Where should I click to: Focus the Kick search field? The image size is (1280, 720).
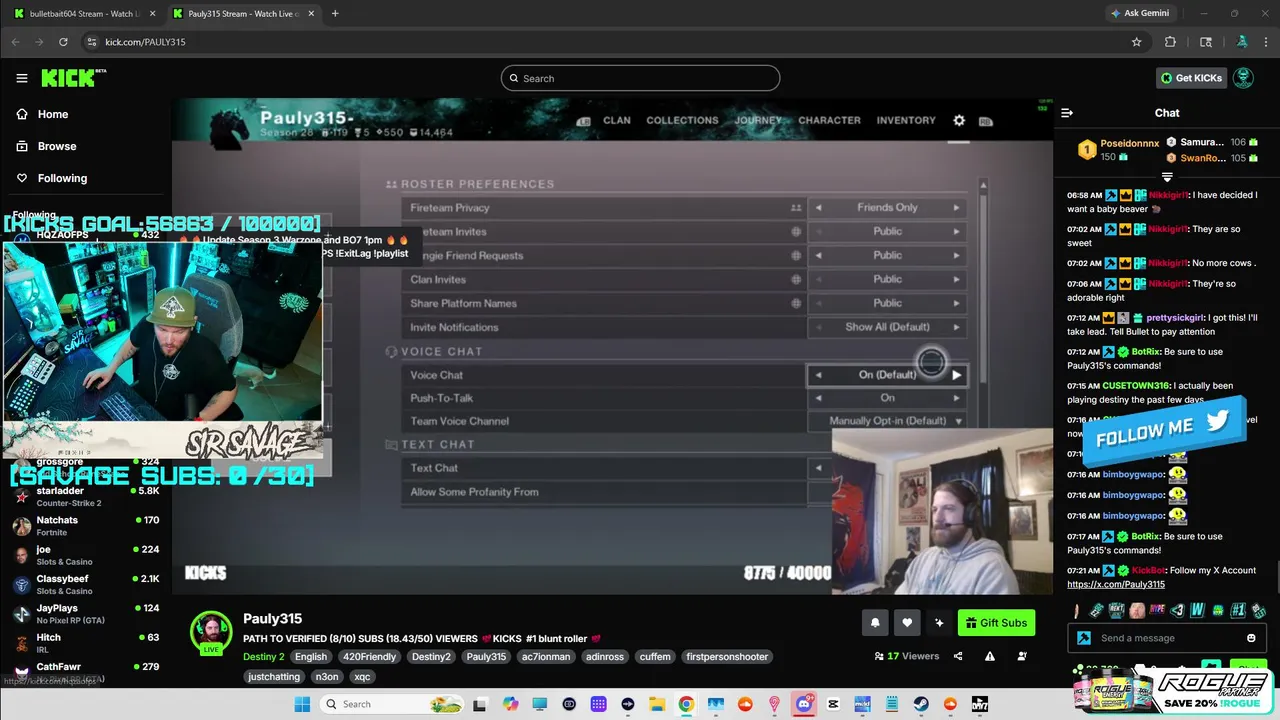[x=640, y=78]
